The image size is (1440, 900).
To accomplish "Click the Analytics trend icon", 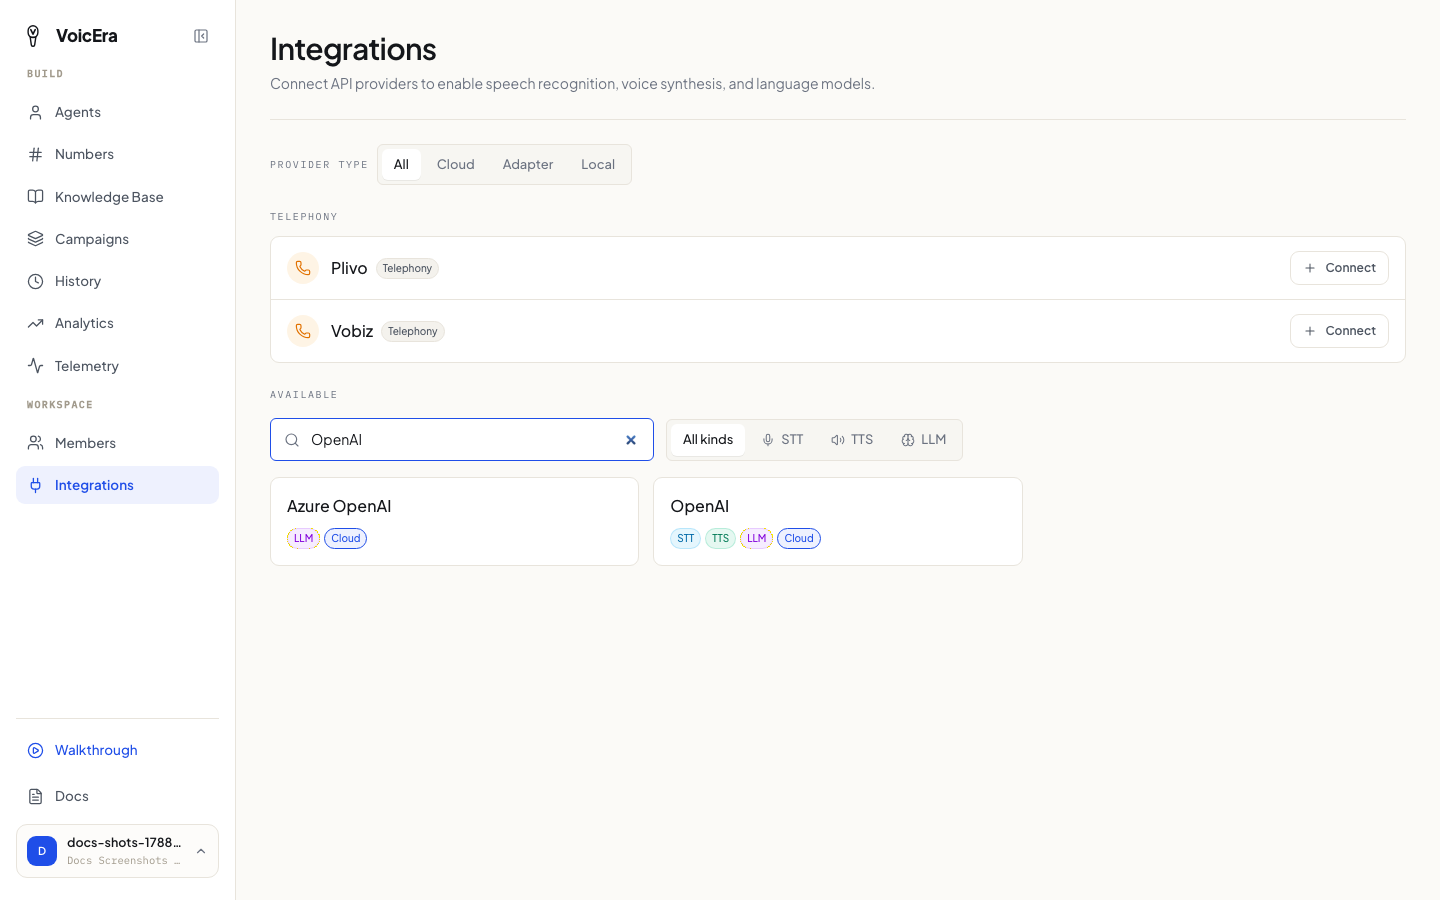I will 36,323.
